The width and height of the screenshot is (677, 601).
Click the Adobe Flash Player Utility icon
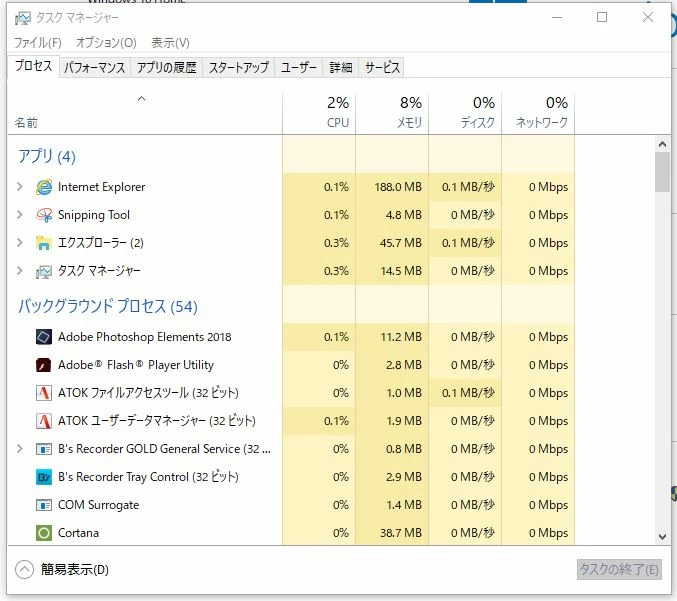point(44,365)
